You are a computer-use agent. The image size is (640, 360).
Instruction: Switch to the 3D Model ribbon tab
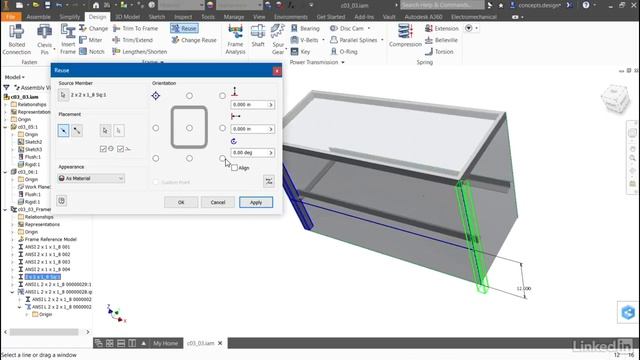pyautogui.click(x=127, y=17)
